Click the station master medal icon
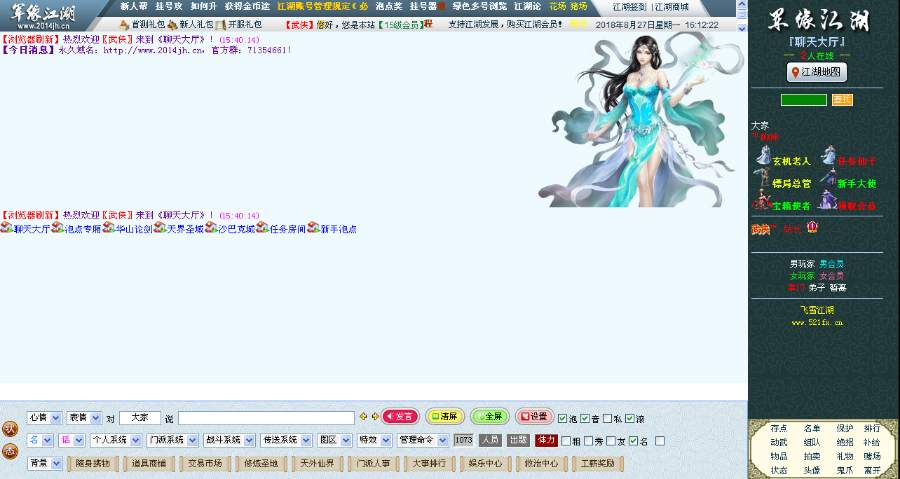Image resolution: width=900 pixels, height=479 pixels. (812, 228)
